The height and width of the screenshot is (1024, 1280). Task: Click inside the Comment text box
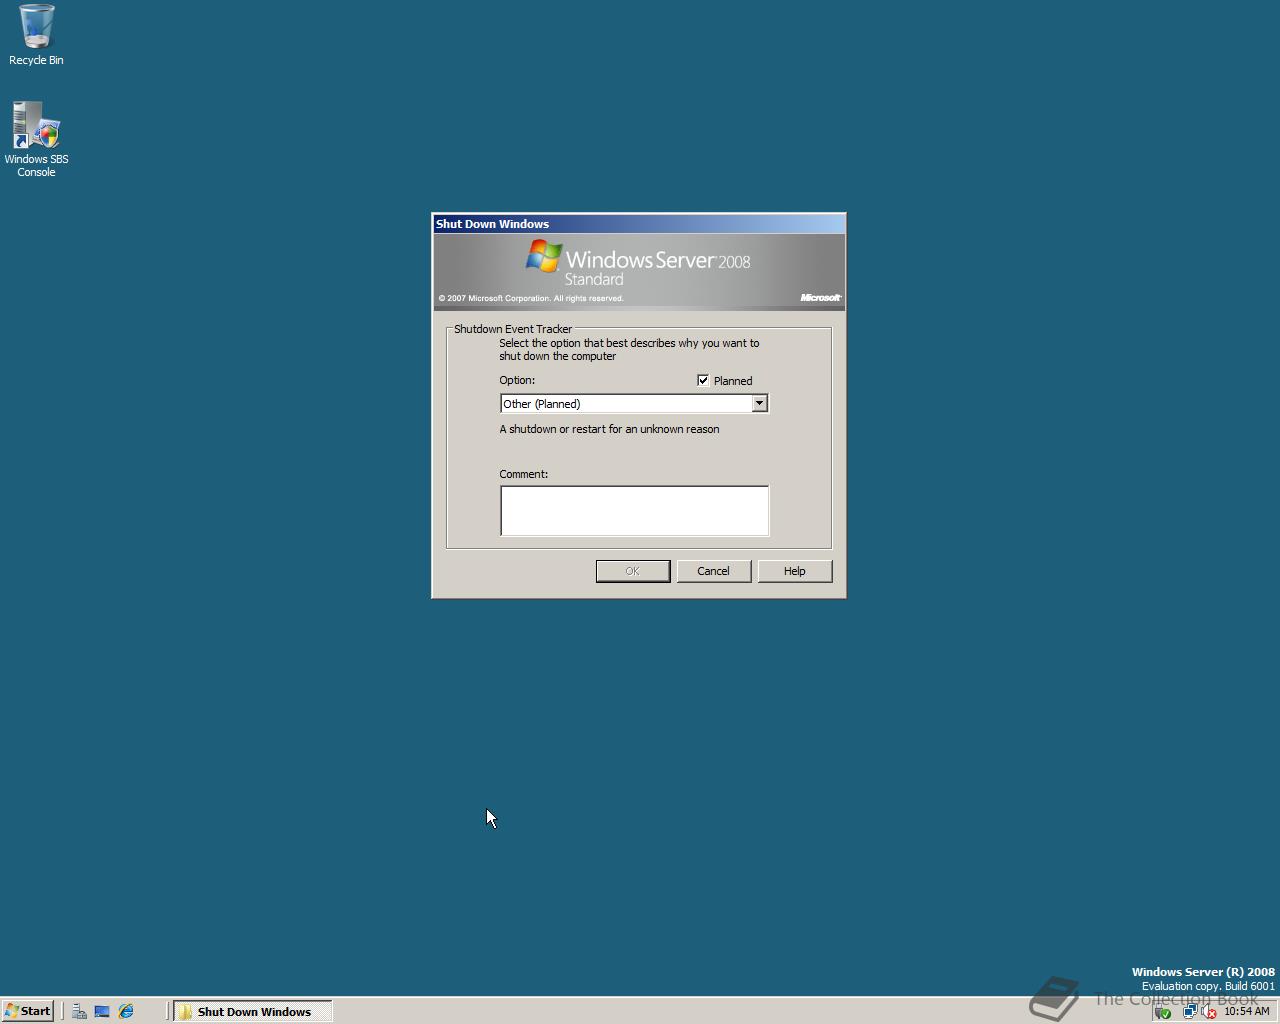(635, 511)
